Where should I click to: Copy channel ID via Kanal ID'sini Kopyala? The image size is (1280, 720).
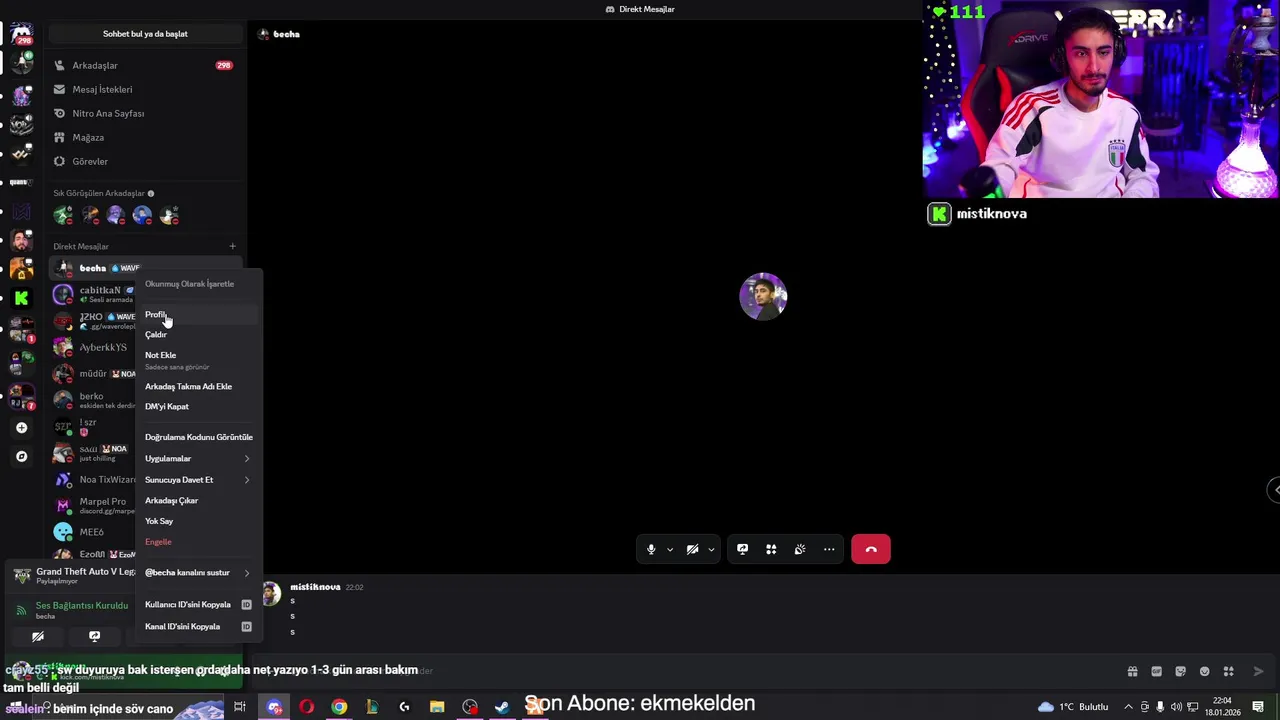199,626
